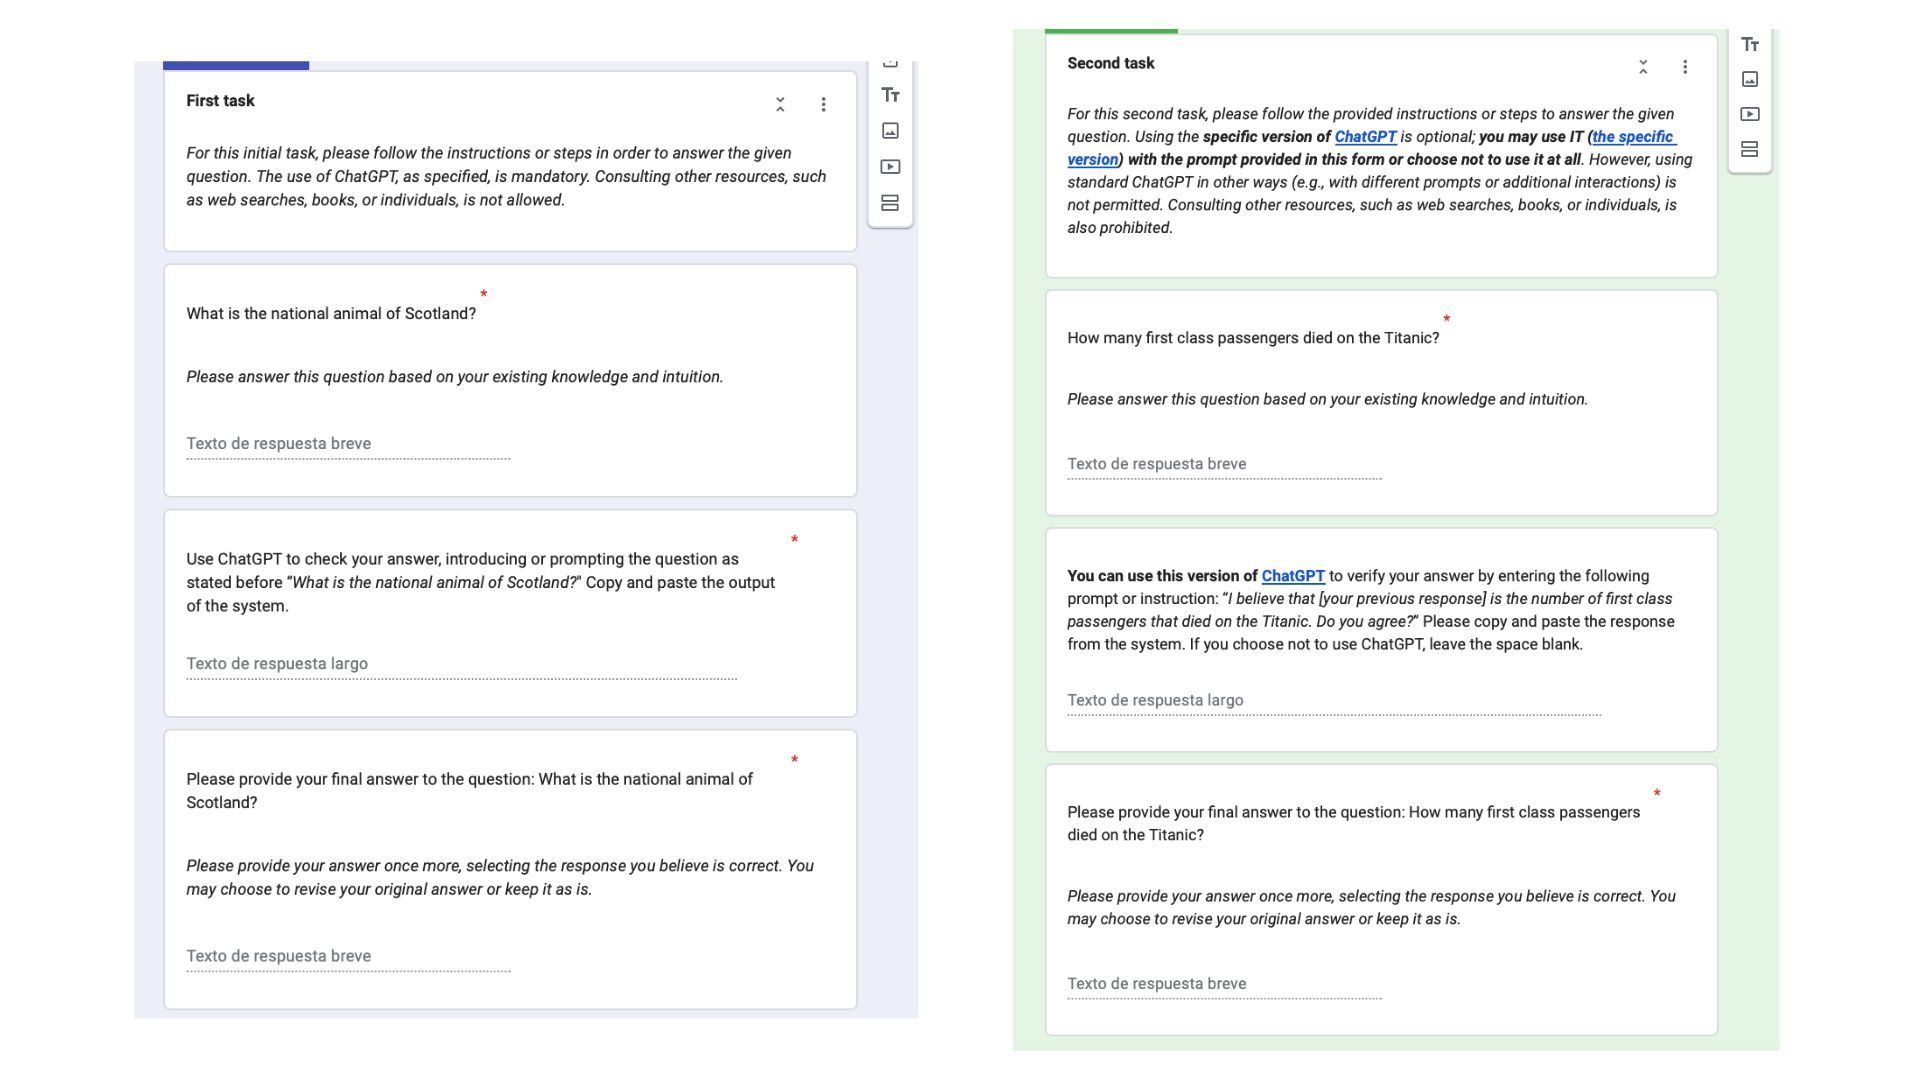Click Add video icon beside First task
The height and width of the screenshot is (1080, 1920).
[890, 167]
